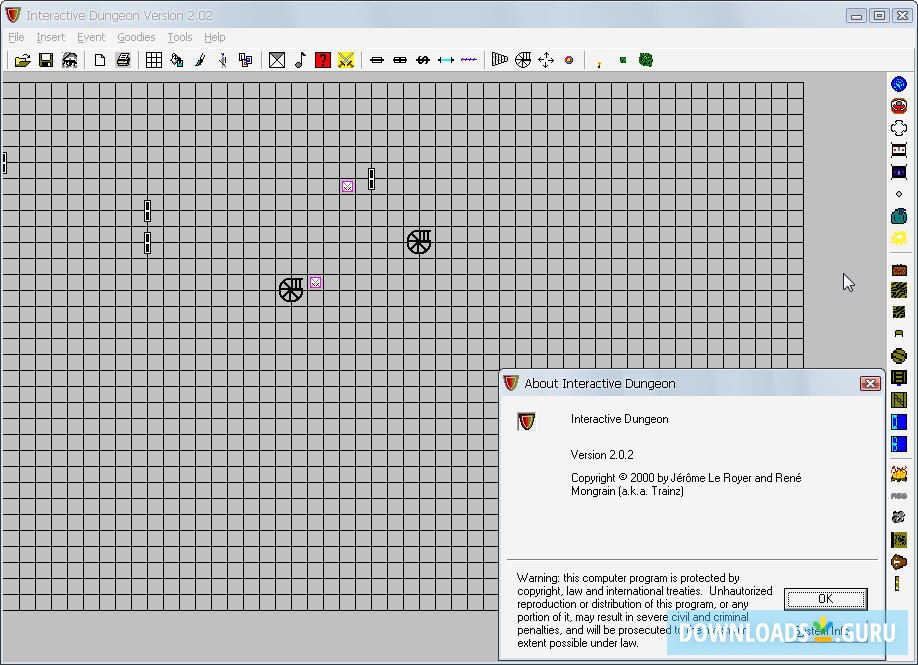Create a new dungeon document
This screenshot has width=918, height=665.
tap(99, 59)
